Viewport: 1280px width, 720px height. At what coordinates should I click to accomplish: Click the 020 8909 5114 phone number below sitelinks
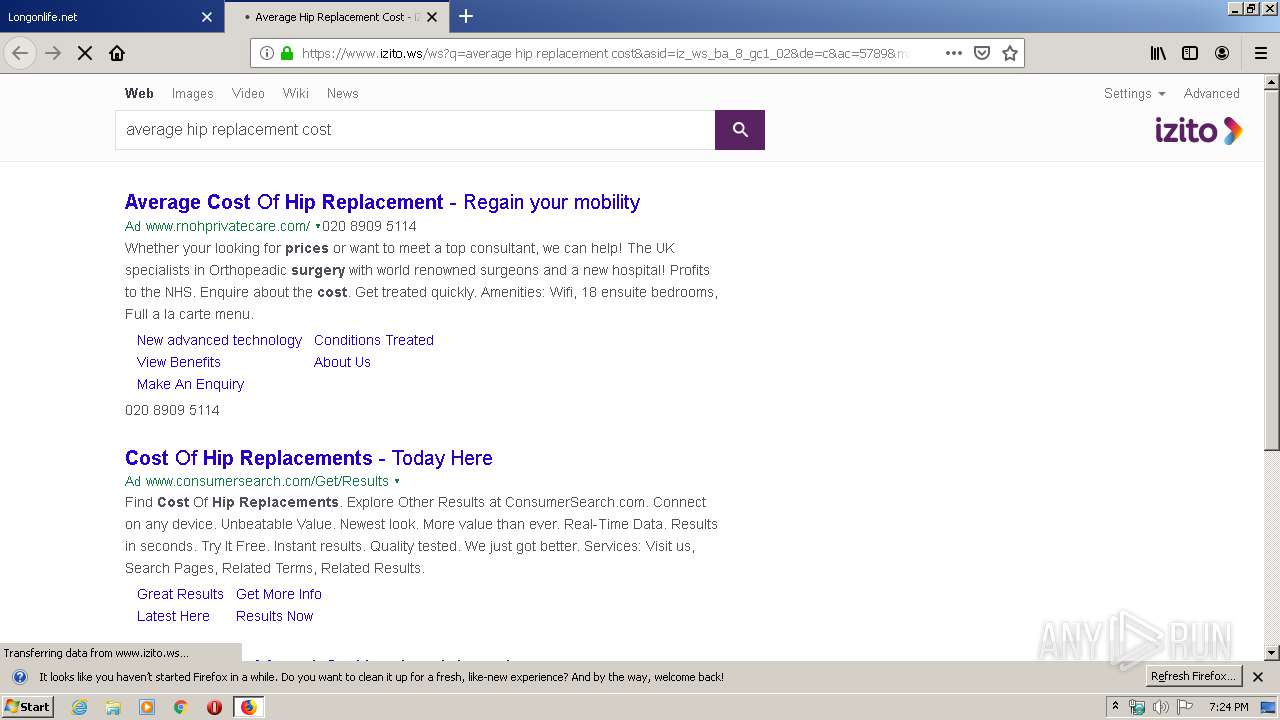(172, 410)
